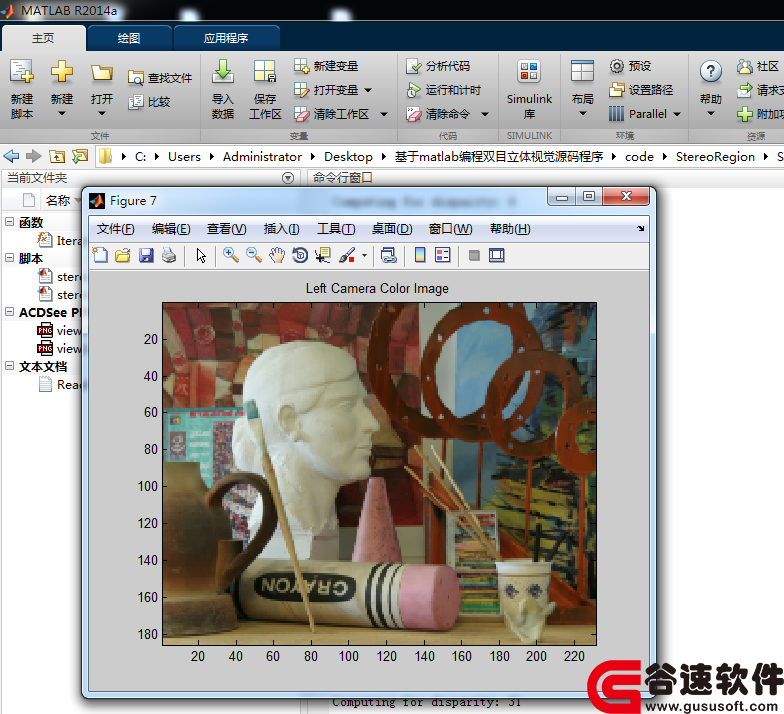
Task: Click Desktop in the path bar
Action: 348,156
